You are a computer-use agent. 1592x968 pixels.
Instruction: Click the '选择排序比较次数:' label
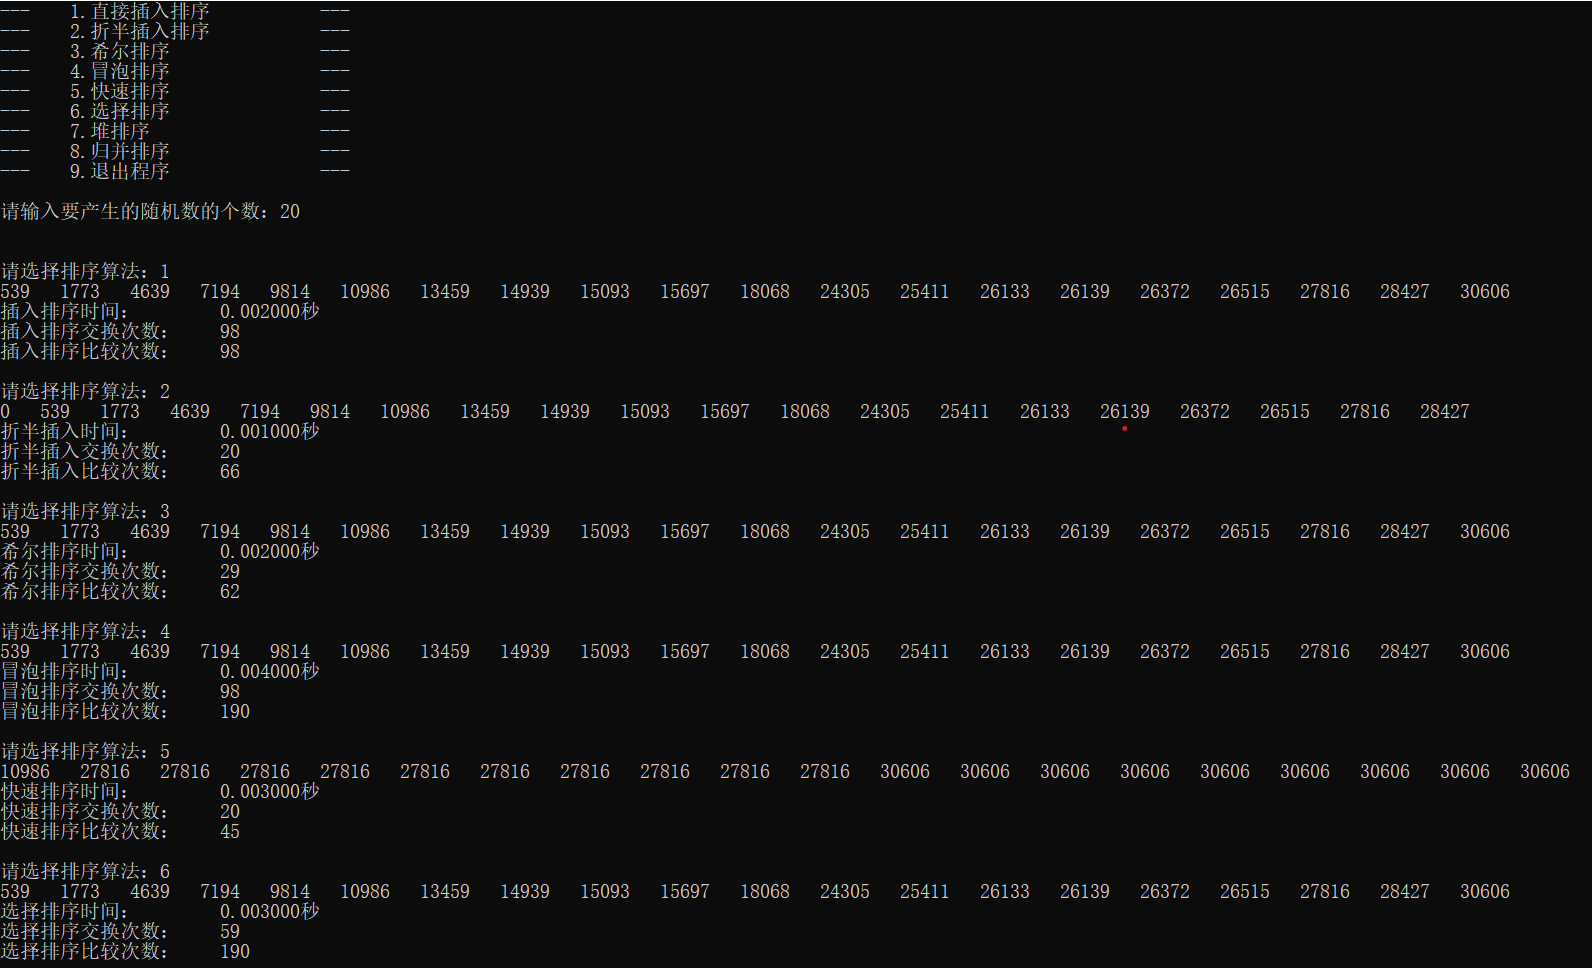tap(85, 951)
